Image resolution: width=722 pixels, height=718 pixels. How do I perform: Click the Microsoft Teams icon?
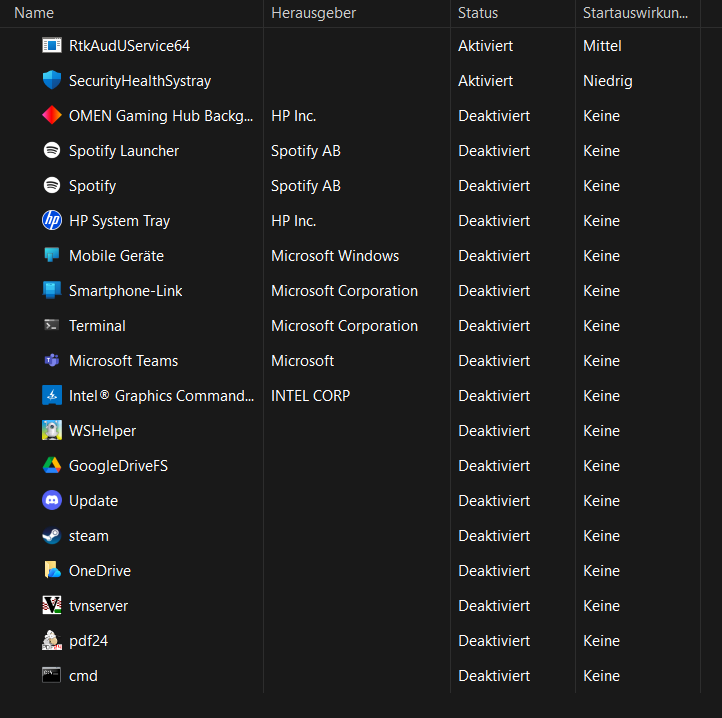point(52,360)
